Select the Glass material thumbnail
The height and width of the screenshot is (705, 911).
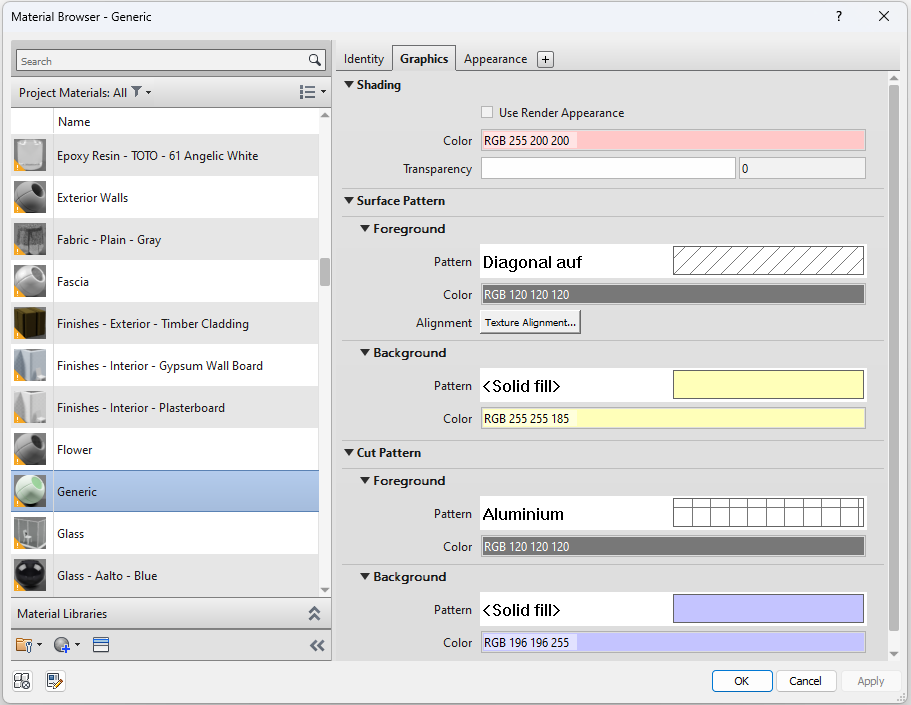click(x=30, y=533)
